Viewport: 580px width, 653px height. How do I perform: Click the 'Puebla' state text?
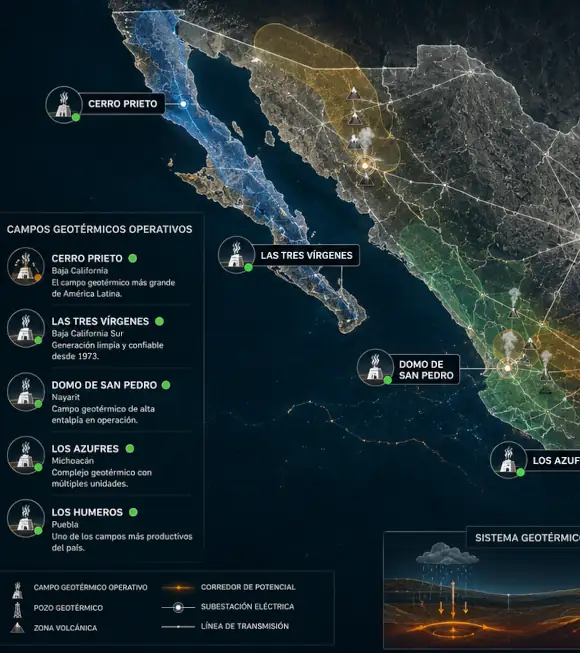click(x=65, y=525)
